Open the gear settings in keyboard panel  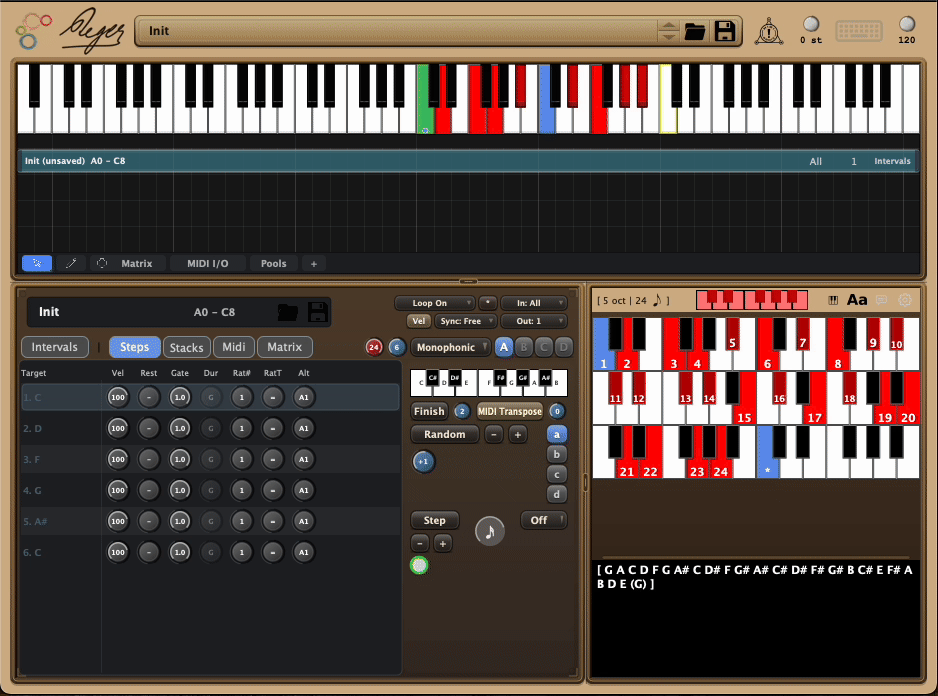[x=905, y=300]
